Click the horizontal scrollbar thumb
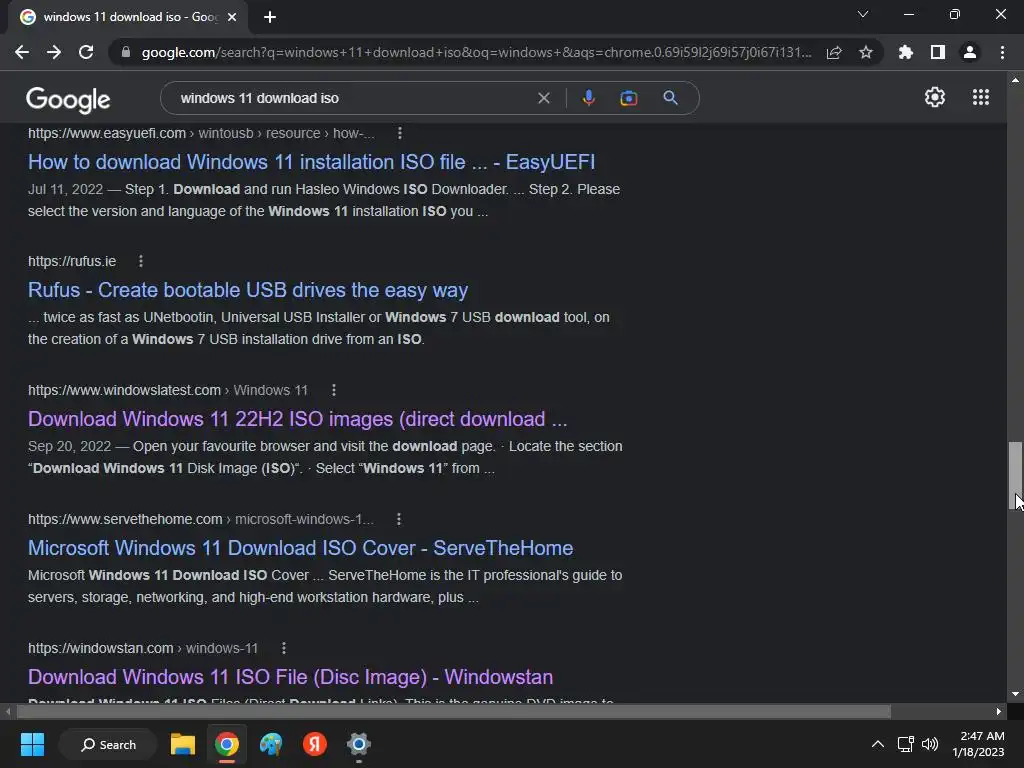1024x768 pixels. click(453, 711)
